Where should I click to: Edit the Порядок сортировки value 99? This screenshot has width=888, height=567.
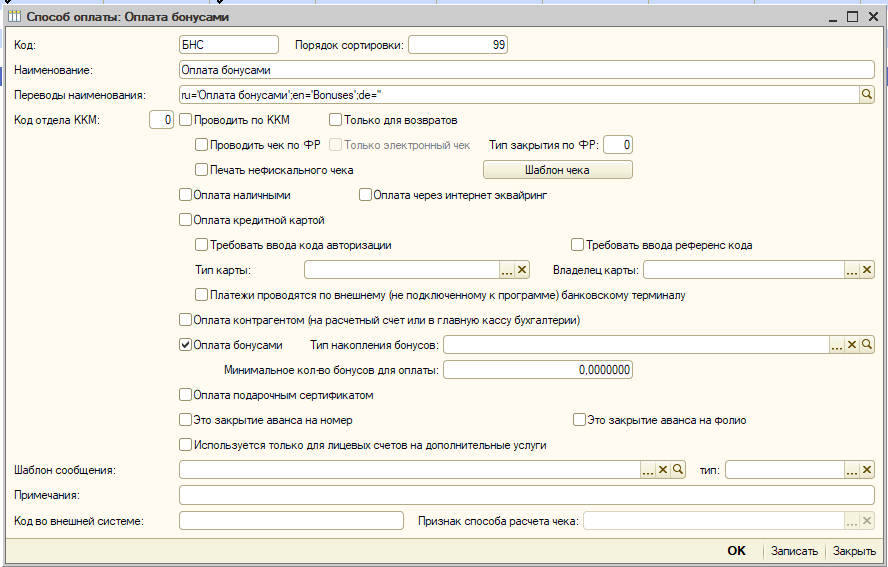point(458,45)
